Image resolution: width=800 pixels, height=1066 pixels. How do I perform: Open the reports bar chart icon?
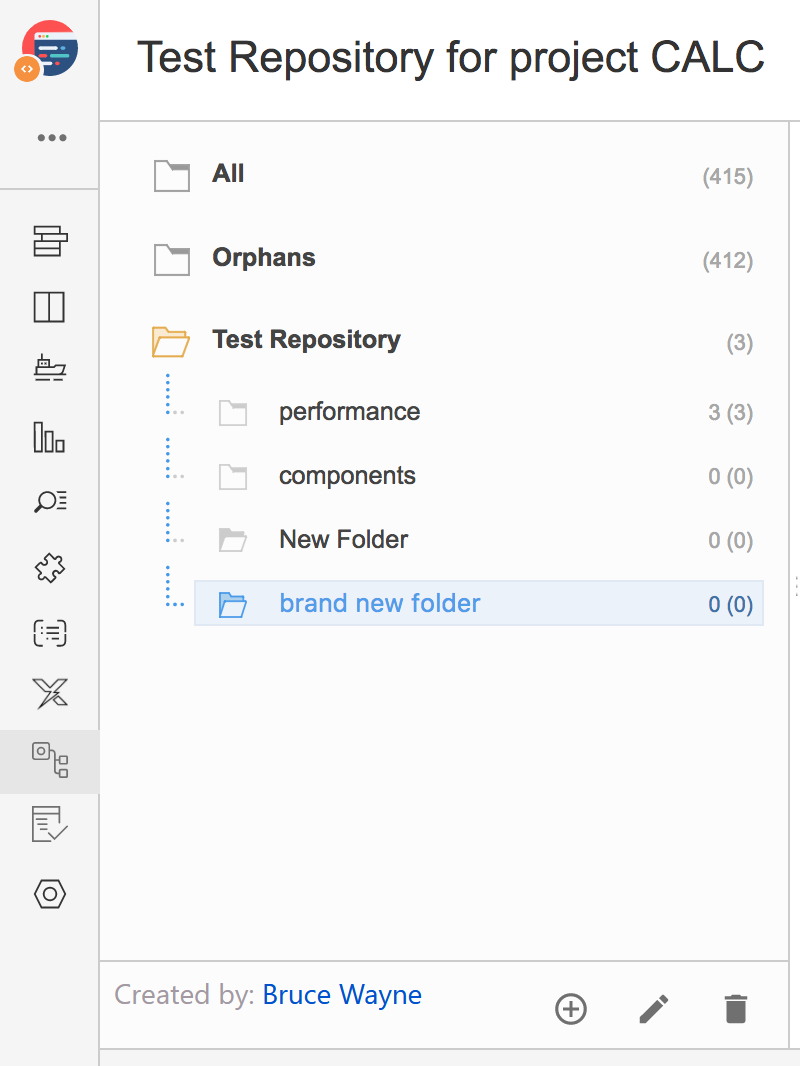pyautogui.click(x=49, y=437)
